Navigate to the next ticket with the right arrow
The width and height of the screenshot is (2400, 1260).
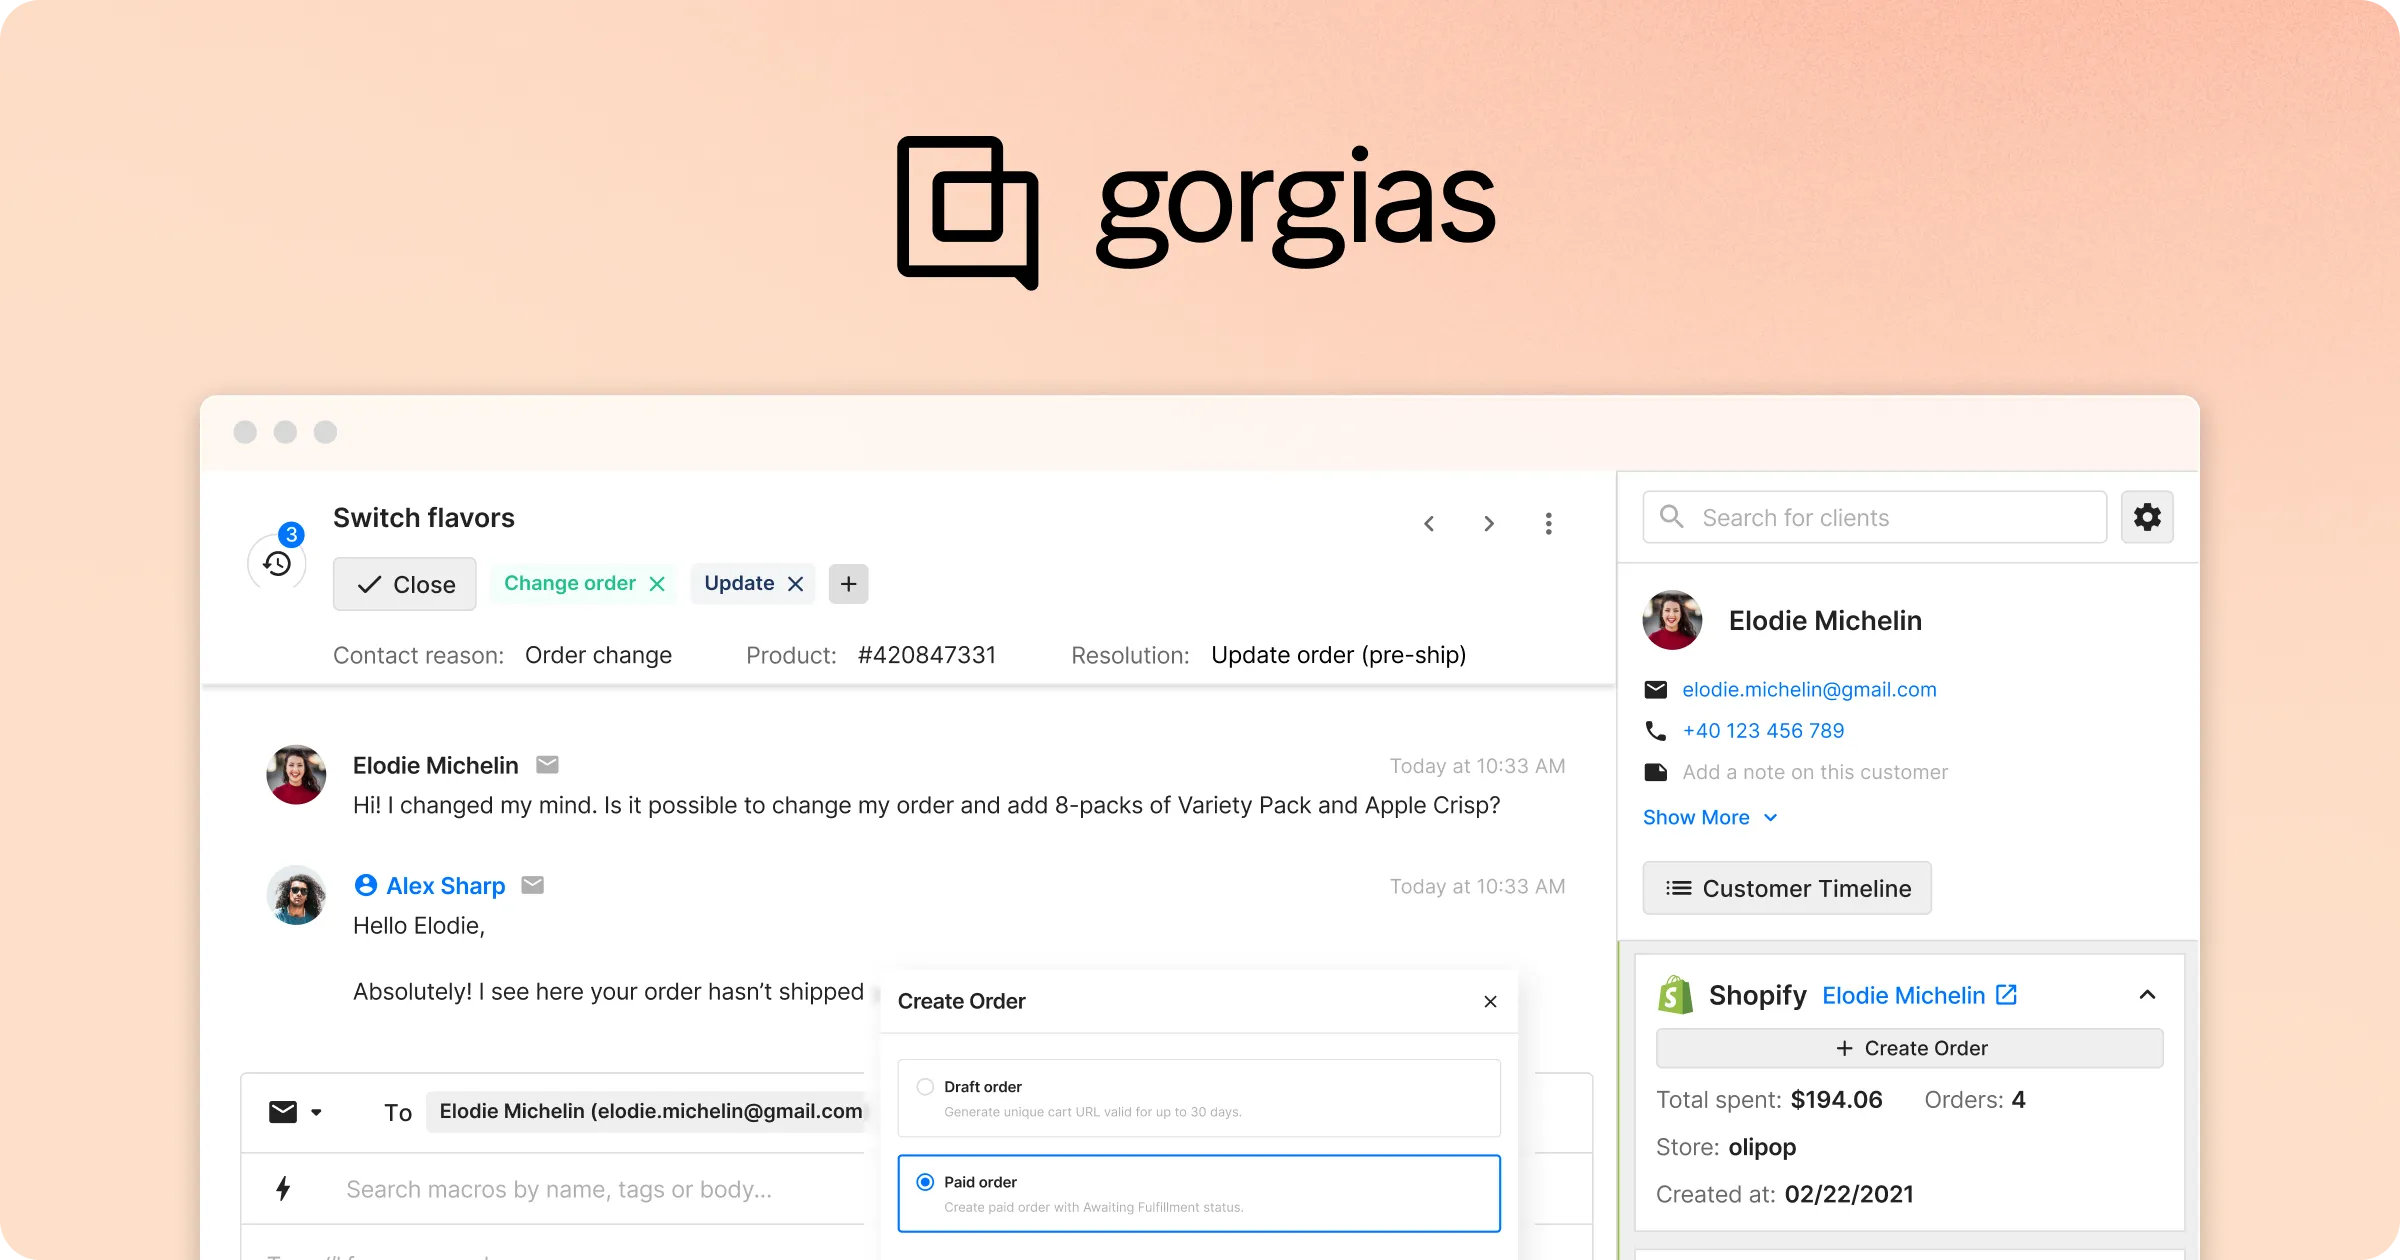(1489, 523)
